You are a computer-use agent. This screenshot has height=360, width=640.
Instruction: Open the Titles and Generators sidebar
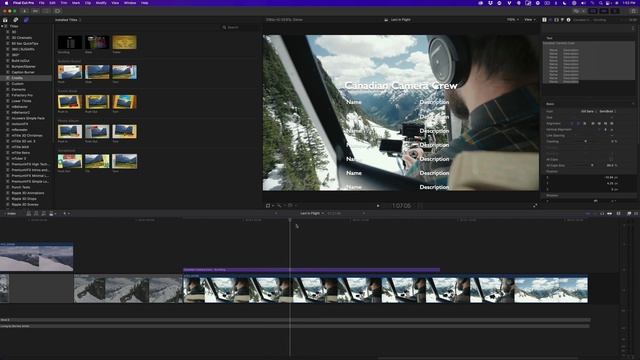pyautogui.click(x=26, y=20)
